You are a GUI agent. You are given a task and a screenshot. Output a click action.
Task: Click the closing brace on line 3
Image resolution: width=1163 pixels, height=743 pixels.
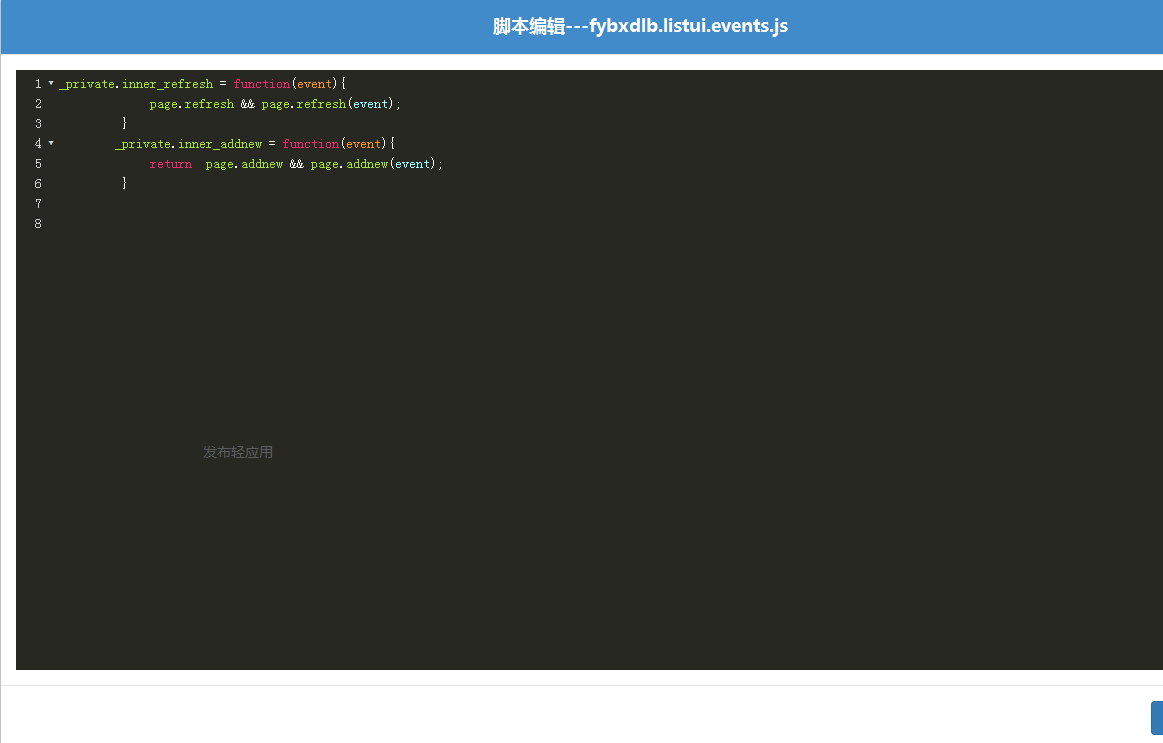125,124
